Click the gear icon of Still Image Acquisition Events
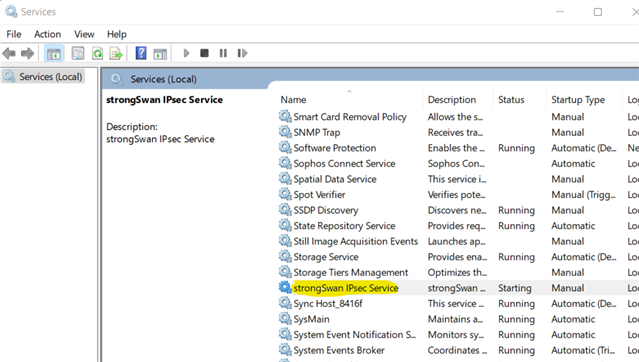The height and width of the screenshot is (362, 639). [x=285, y=241]
